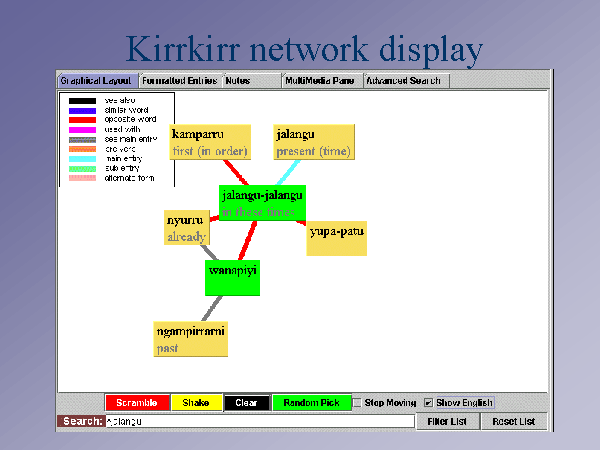Screen dimensions: 600x450
Task: Select the jalangu word node
Action: [314, 142]
